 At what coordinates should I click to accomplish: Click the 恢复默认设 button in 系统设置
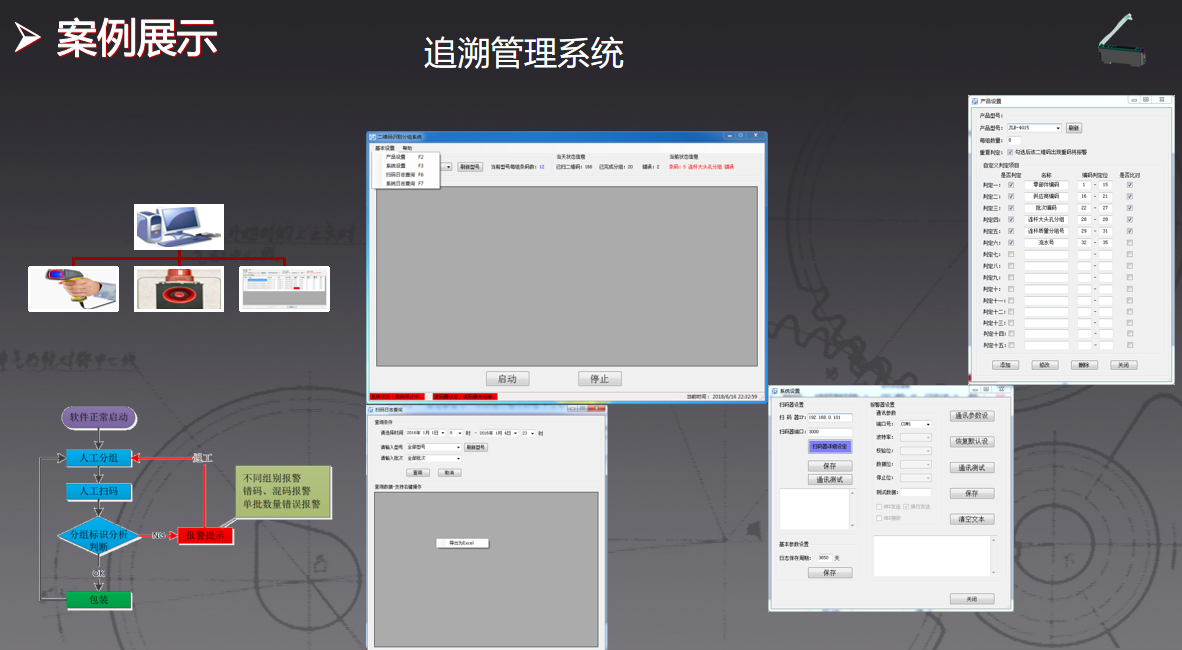tap(972, 442)
